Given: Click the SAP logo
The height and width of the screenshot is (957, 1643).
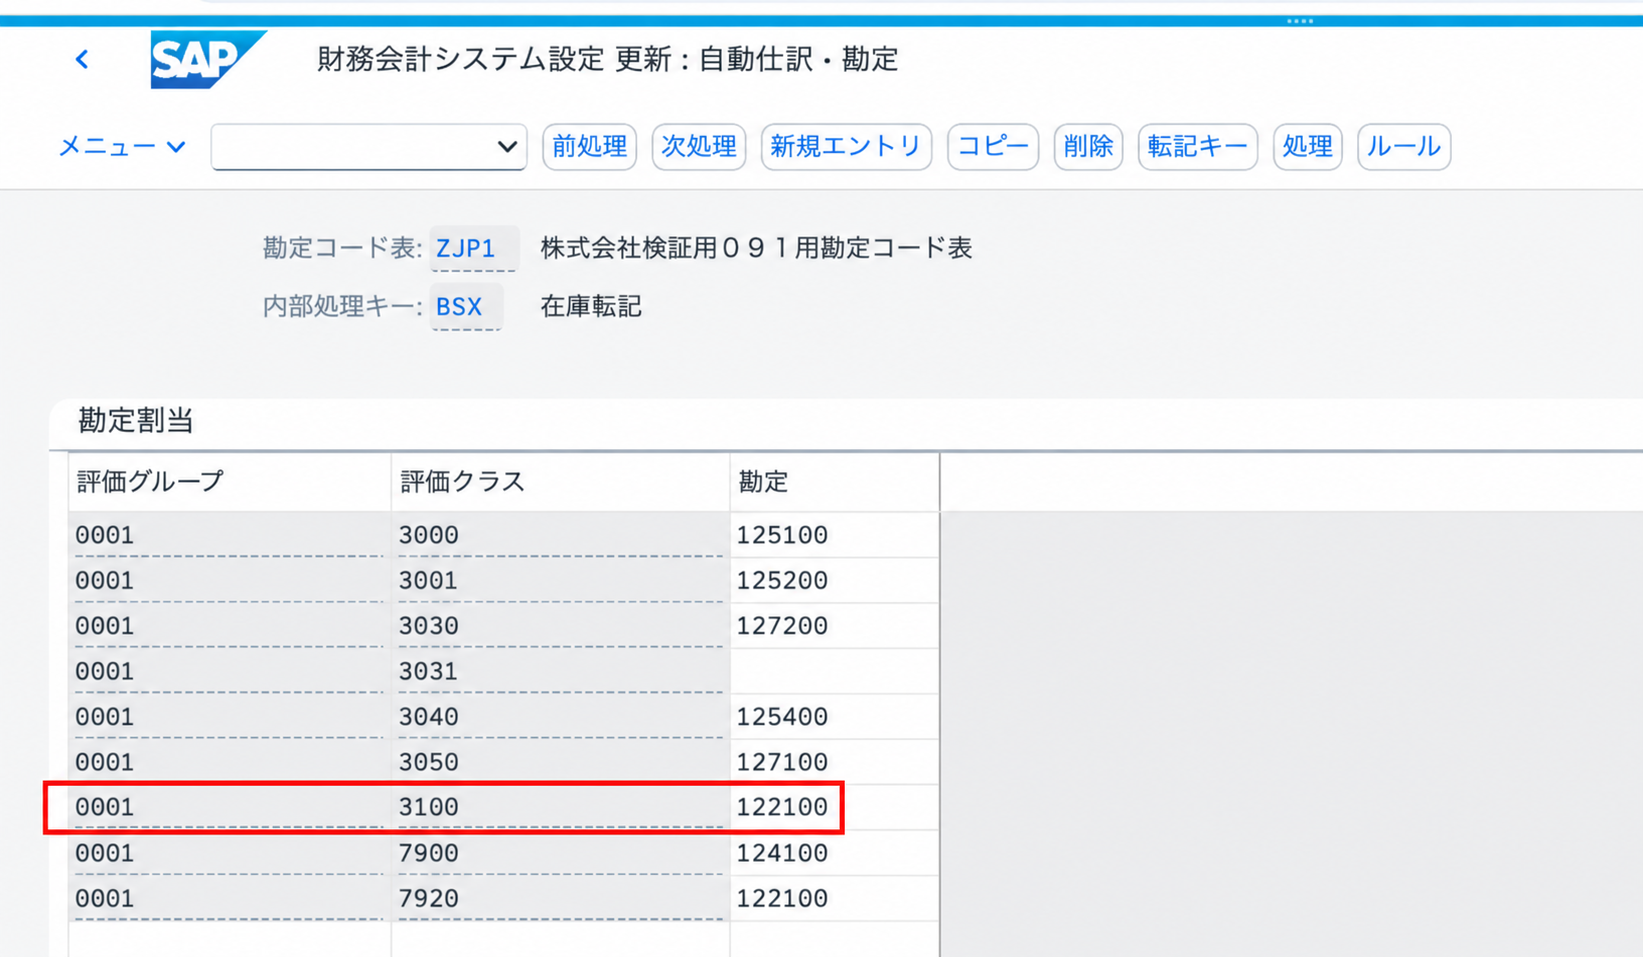Looking at the screenshot, I should pos(207,60).
